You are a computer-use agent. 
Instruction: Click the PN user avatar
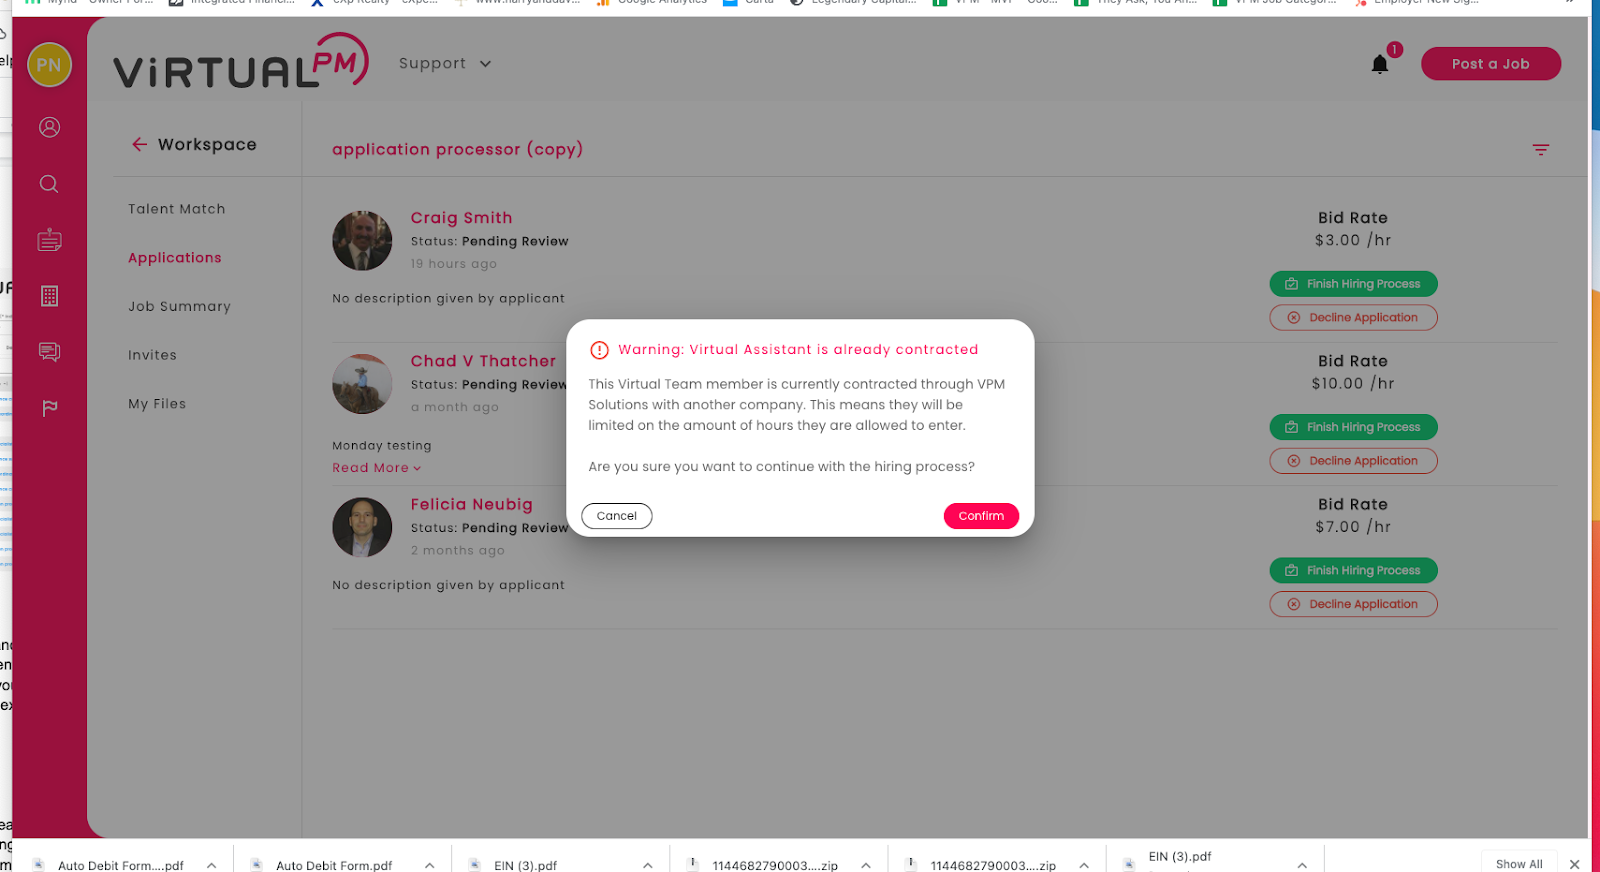point(49,65)
